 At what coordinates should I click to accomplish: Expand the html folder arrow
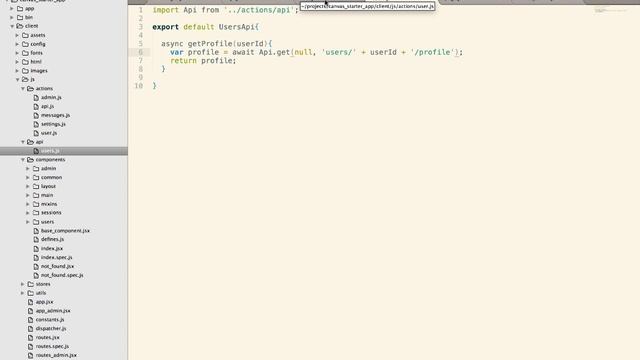point(17,62)
